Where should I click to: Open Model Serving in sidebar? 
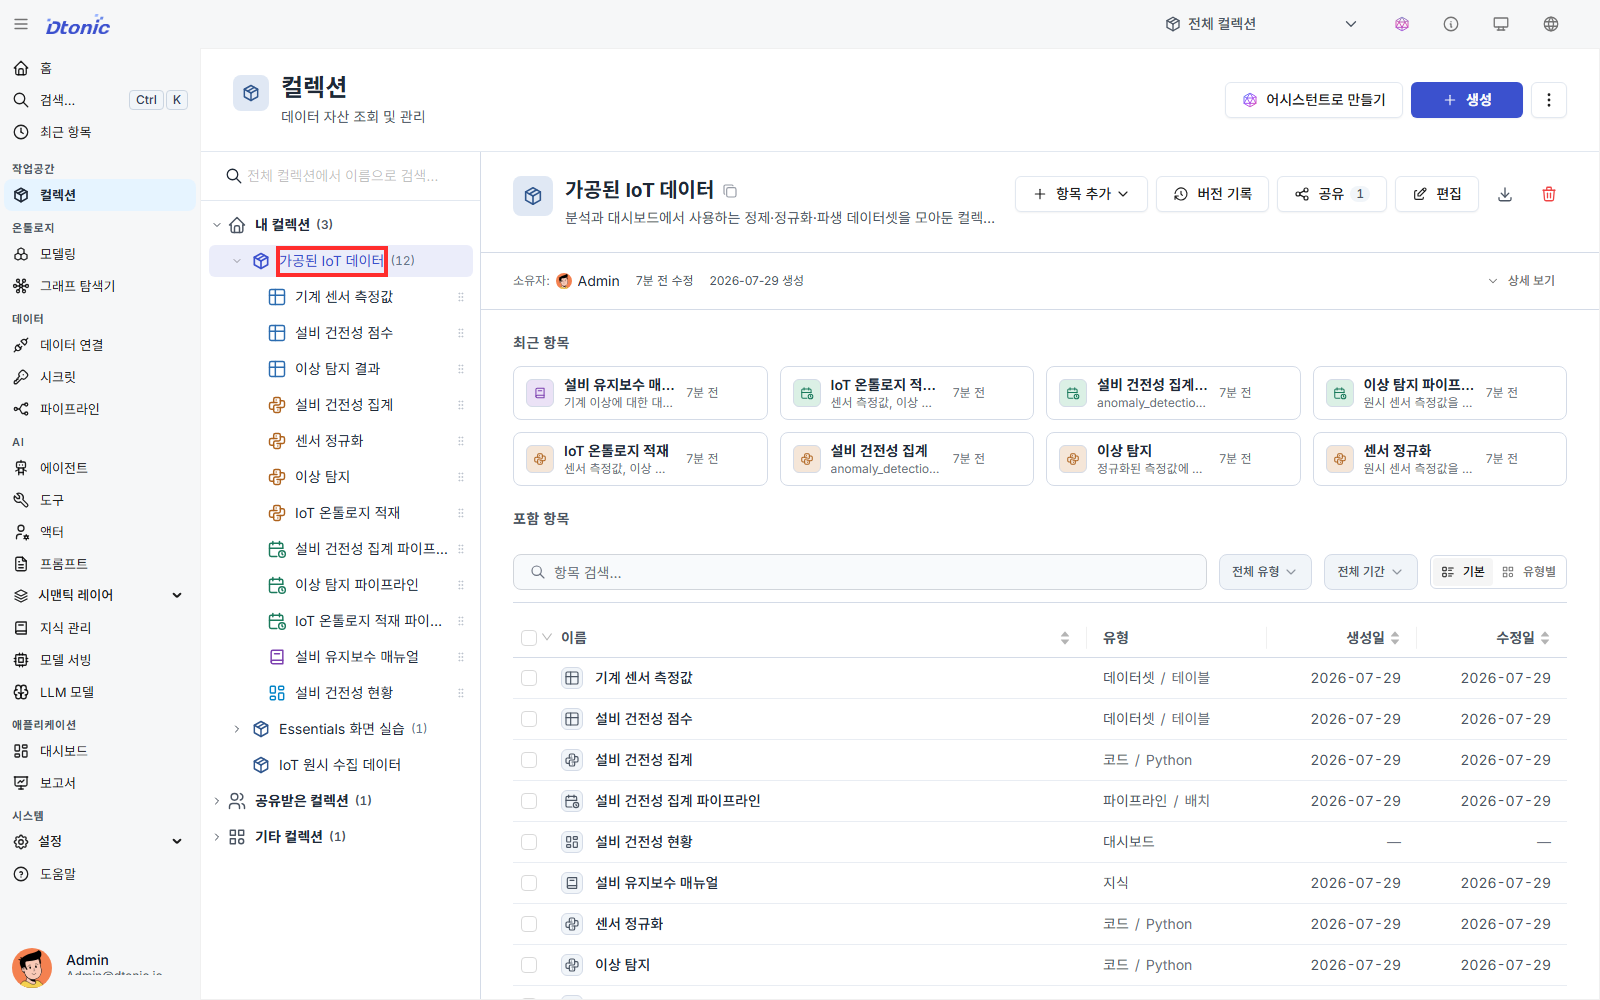(x=98, y=660)
